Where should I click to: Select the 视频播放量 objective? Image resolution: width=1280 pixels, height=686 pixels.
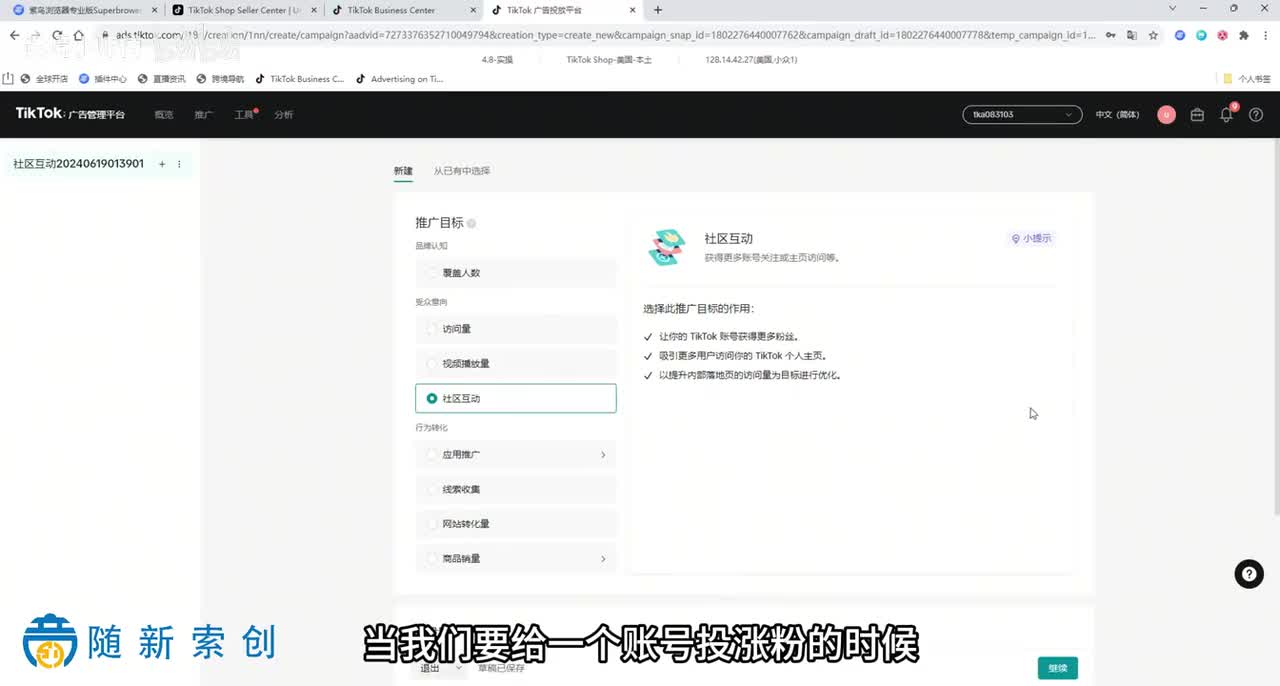tap(516, 364)
